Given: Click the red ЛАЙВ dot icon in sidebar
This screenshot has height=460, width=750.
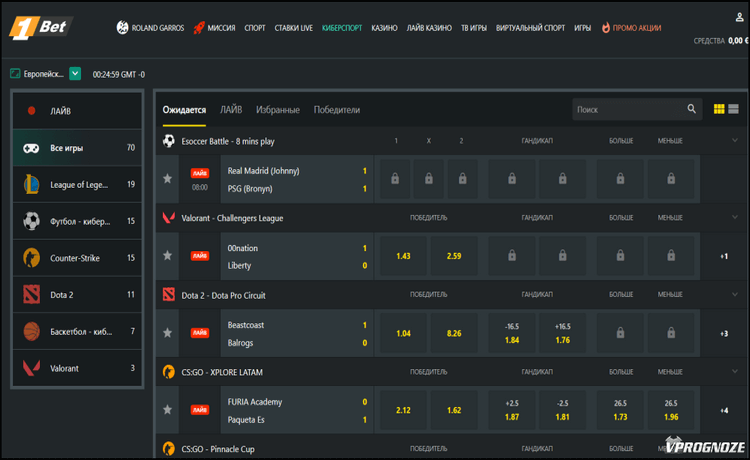Looking at the screenshot, I should [x=32, y=111].
